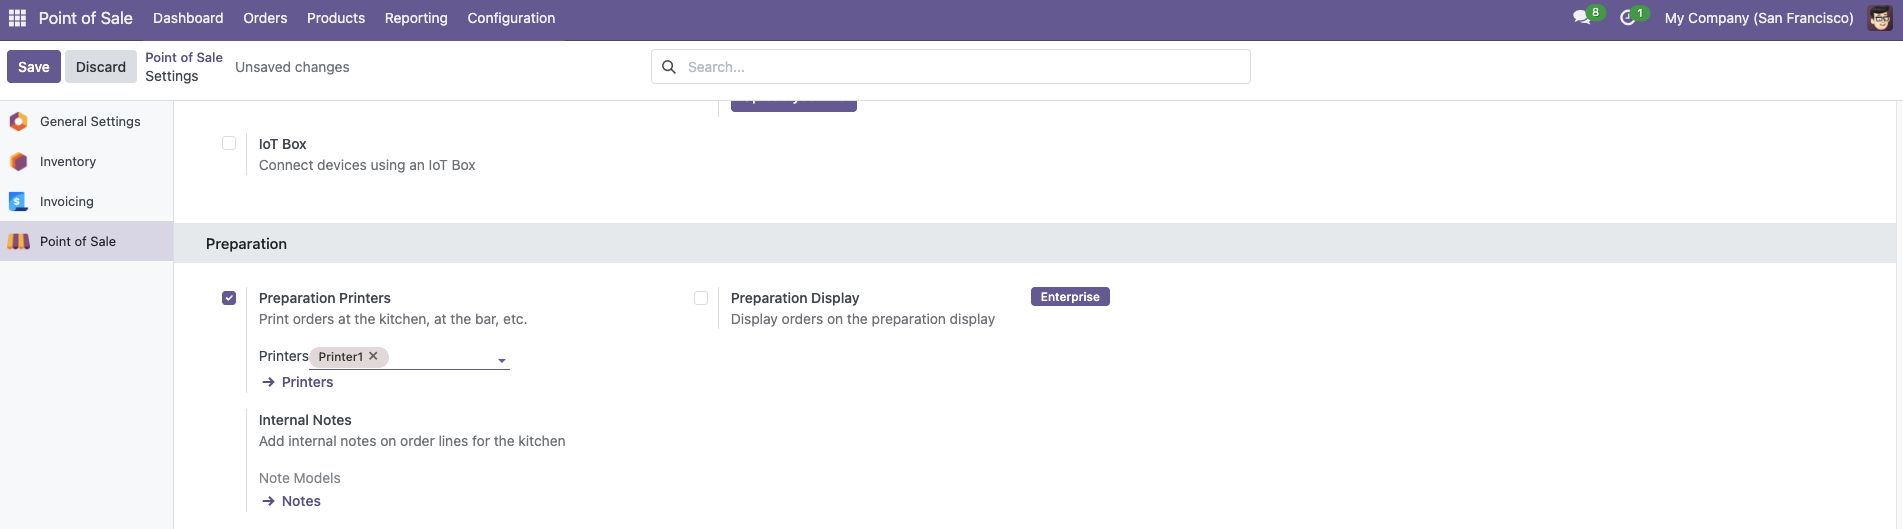Click the Preparation section header
1903x529 pixels.
[246, 244]
